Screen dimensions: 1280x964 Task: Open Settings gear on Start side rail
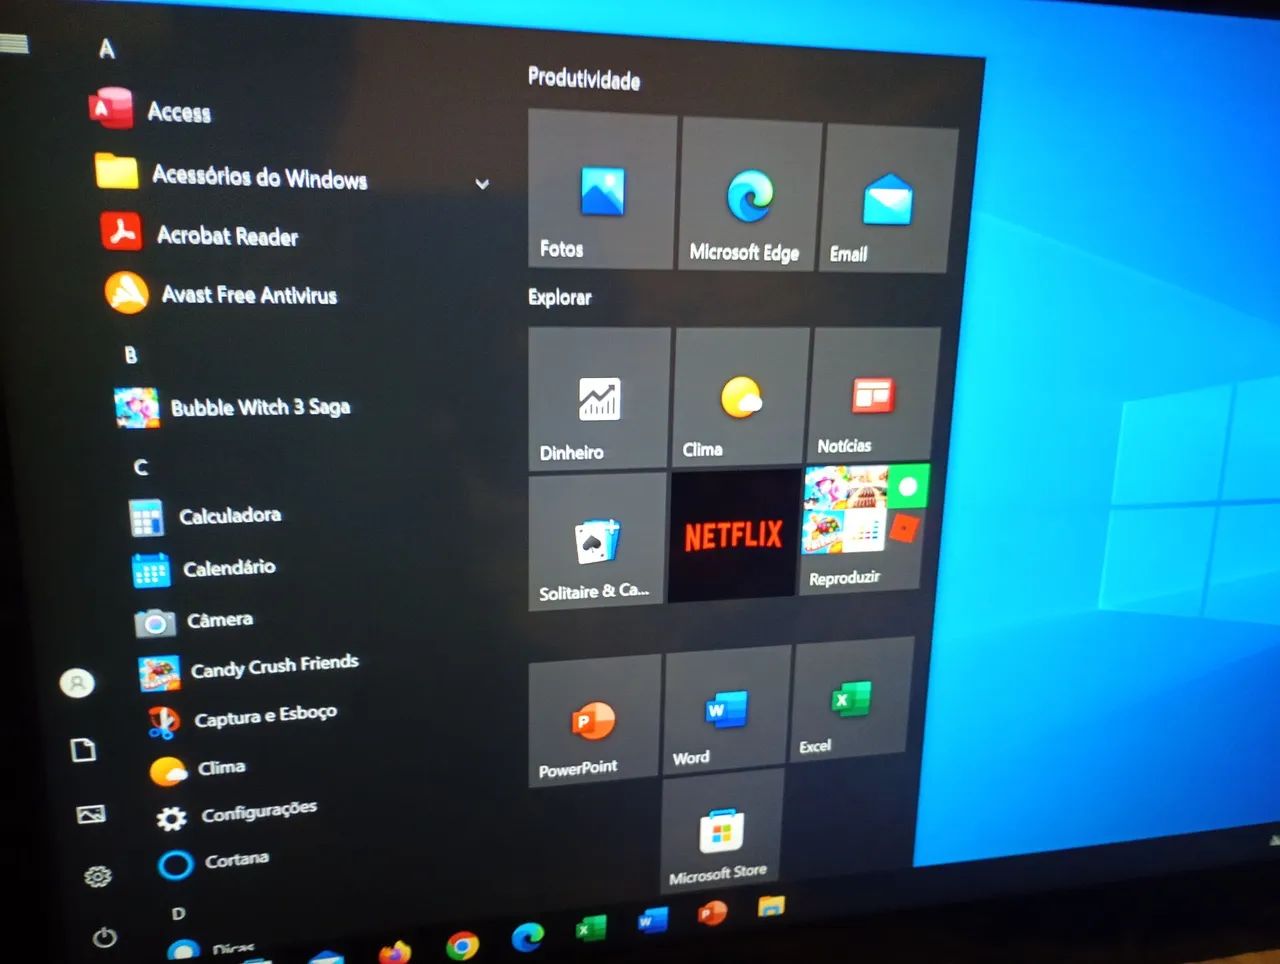[98, 877]
